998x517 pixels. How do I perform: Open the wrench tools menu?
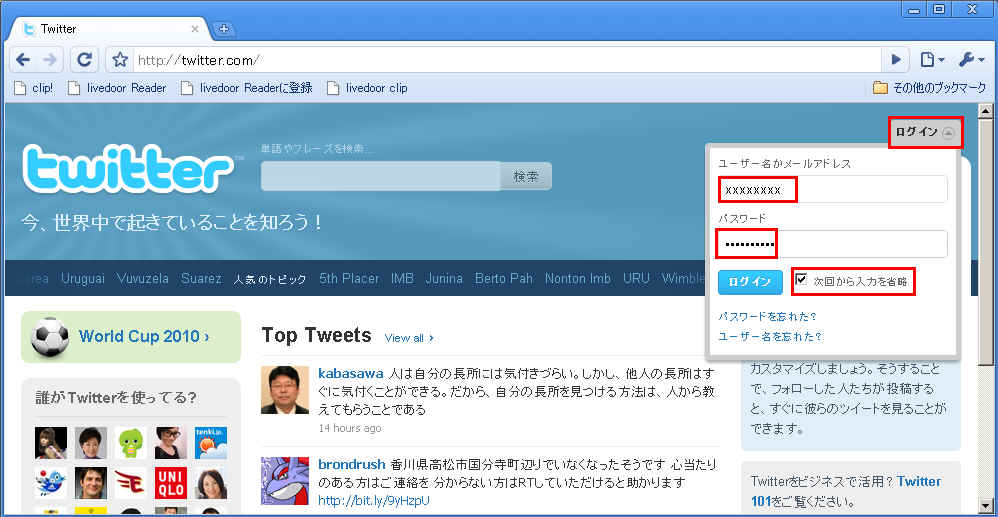coord(971,59)
